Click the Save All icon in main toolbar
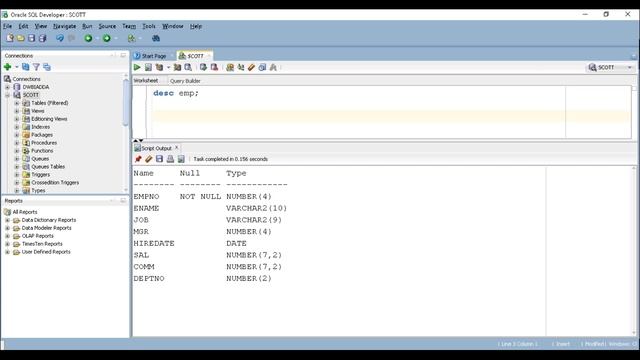Viewport: 640px width, 360px height. [x=42, y=38]
